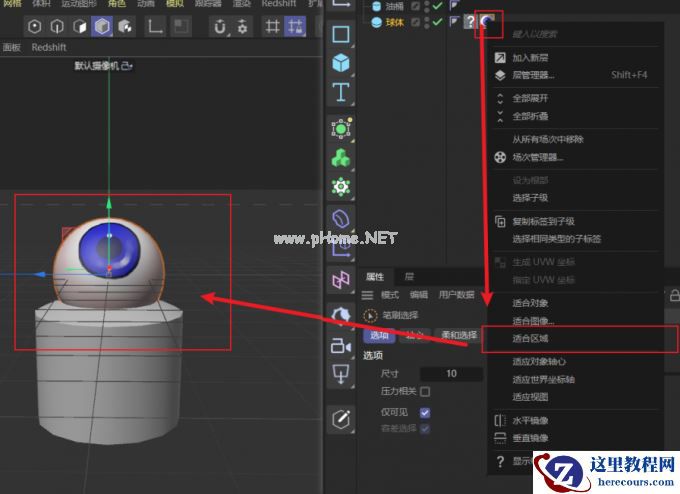This screenshot has height=494, width=680.
Task: Toggle the highlighted workplane snap icon
Action: pos(295,26)
